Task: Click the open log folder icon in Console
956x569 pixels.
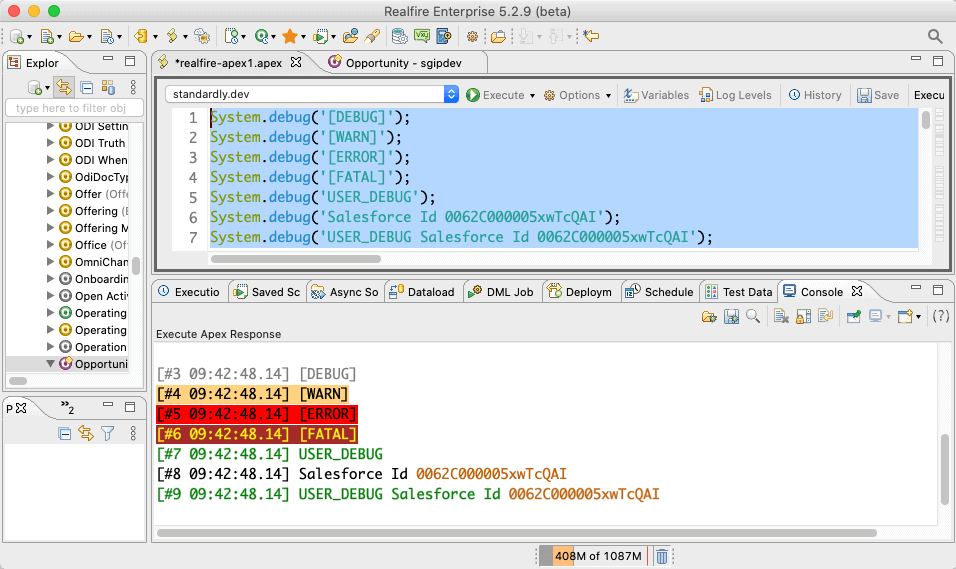Action: [708, 316]
